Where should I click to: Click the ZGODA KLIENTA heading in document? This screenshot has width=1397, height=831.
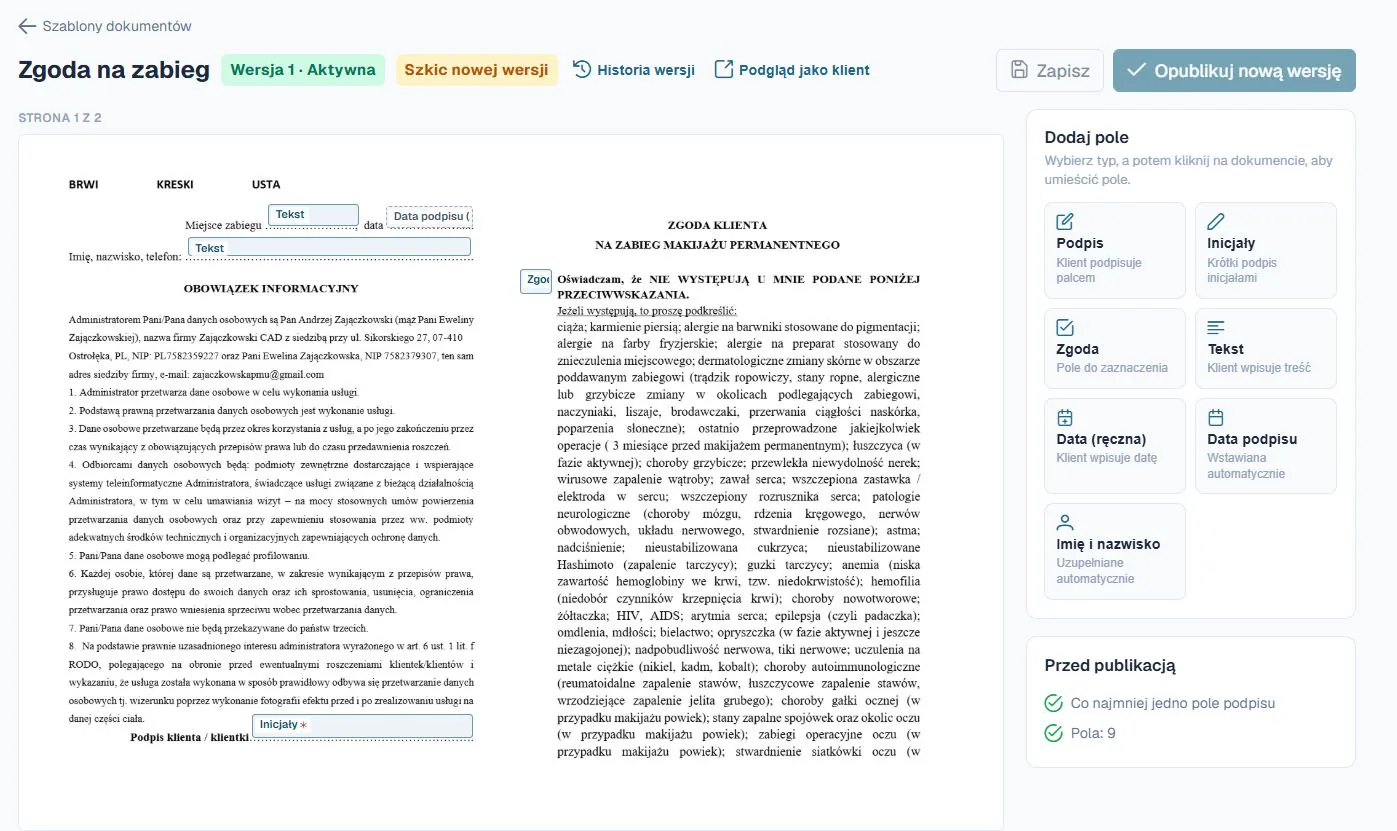pos(717,225)
